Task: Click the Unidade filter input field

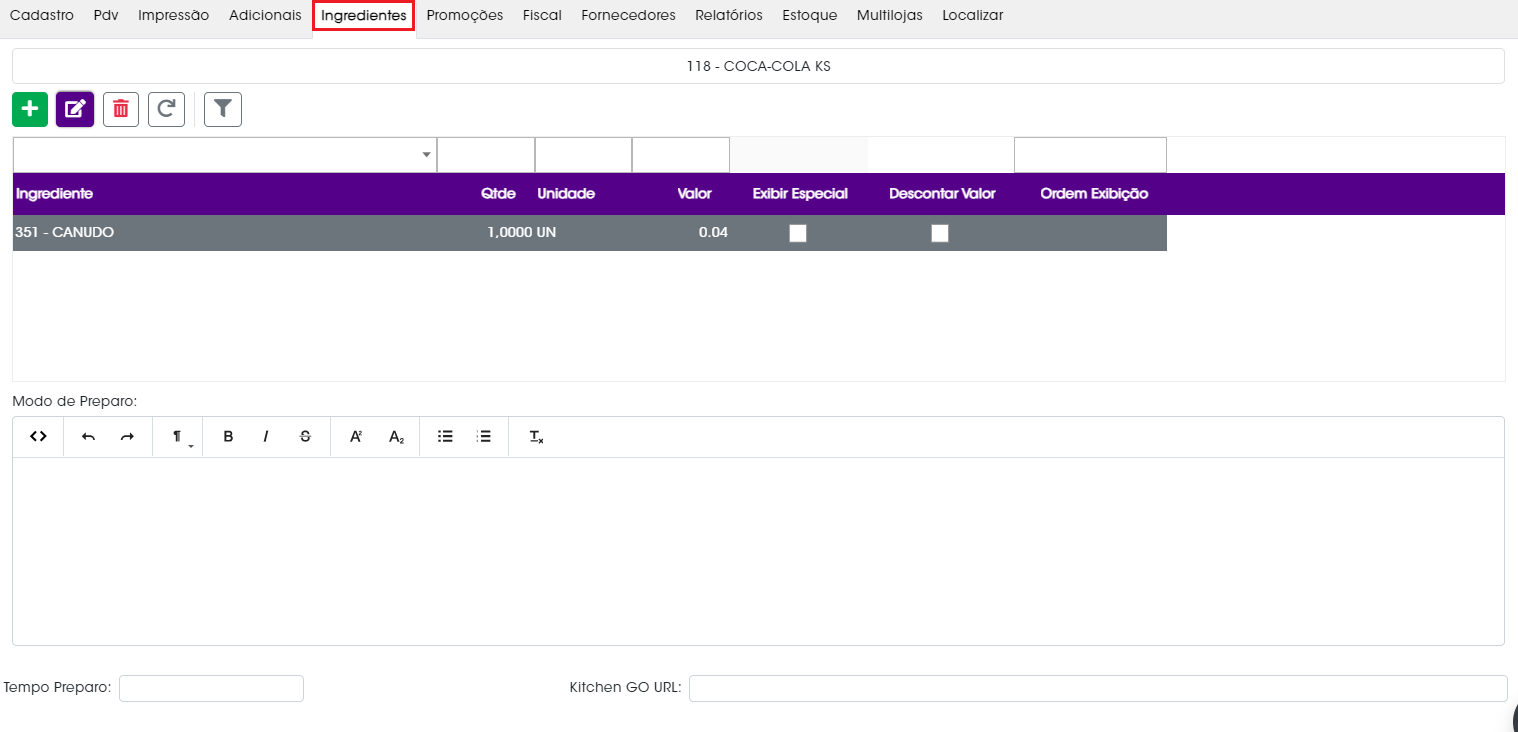Action: [x=583, y=155]
